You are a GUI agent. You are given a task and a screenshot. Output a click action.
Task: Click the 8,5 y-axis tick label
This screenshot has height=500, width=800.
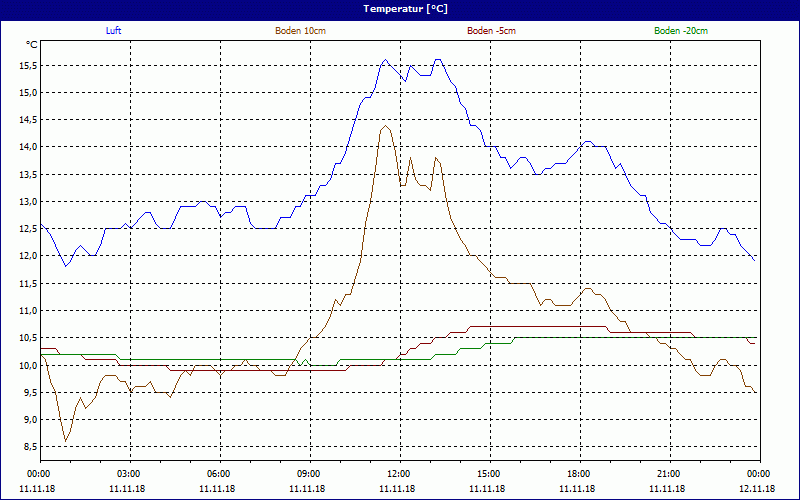click(x=29, y=447)
